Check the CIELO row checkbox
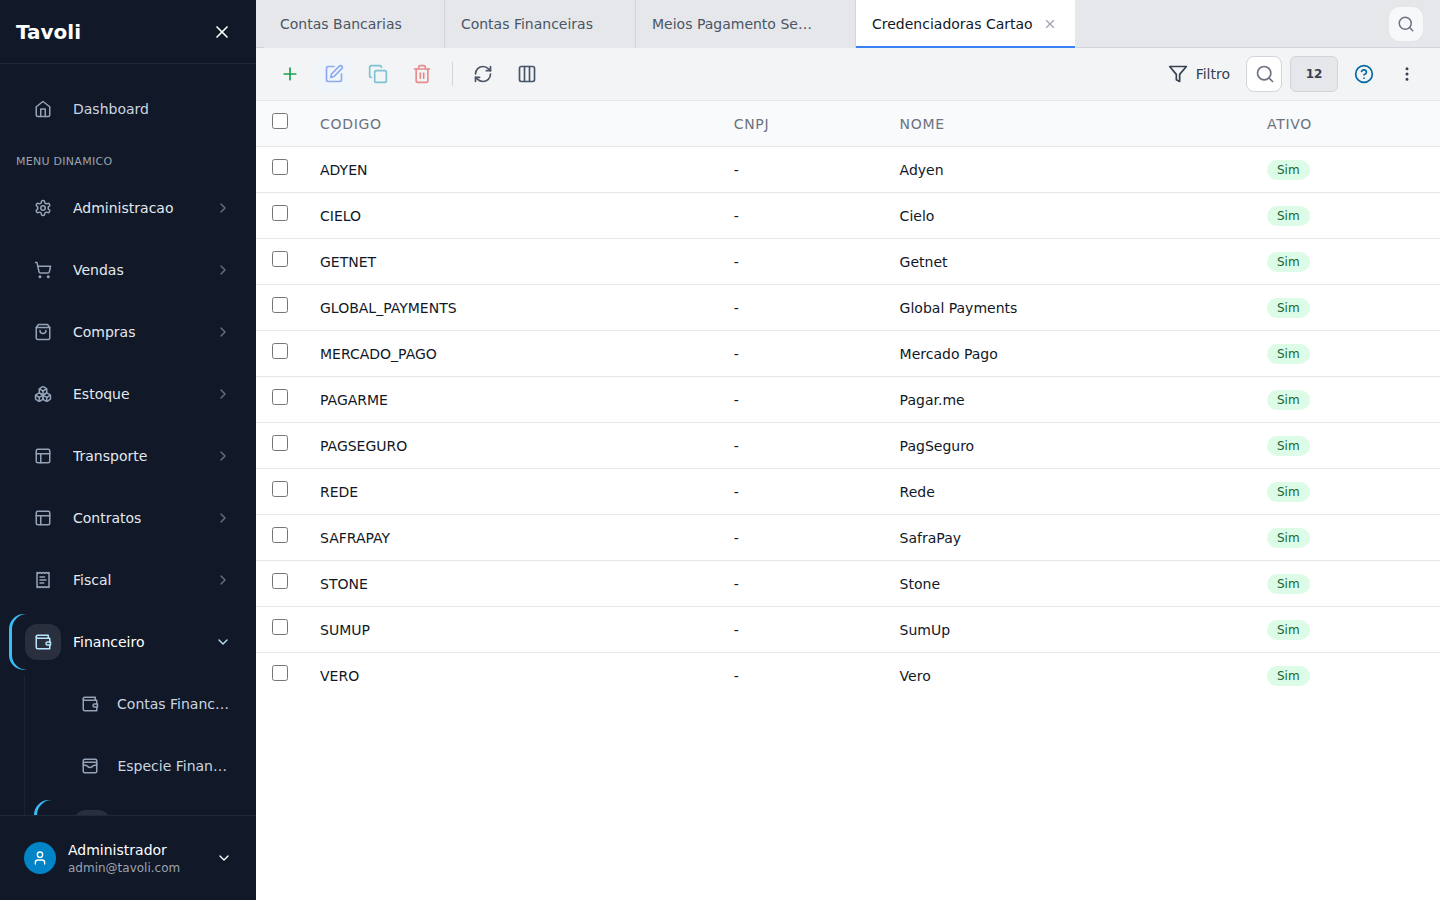Viewport: 1440px width, 900px height. tap(280, 213)
